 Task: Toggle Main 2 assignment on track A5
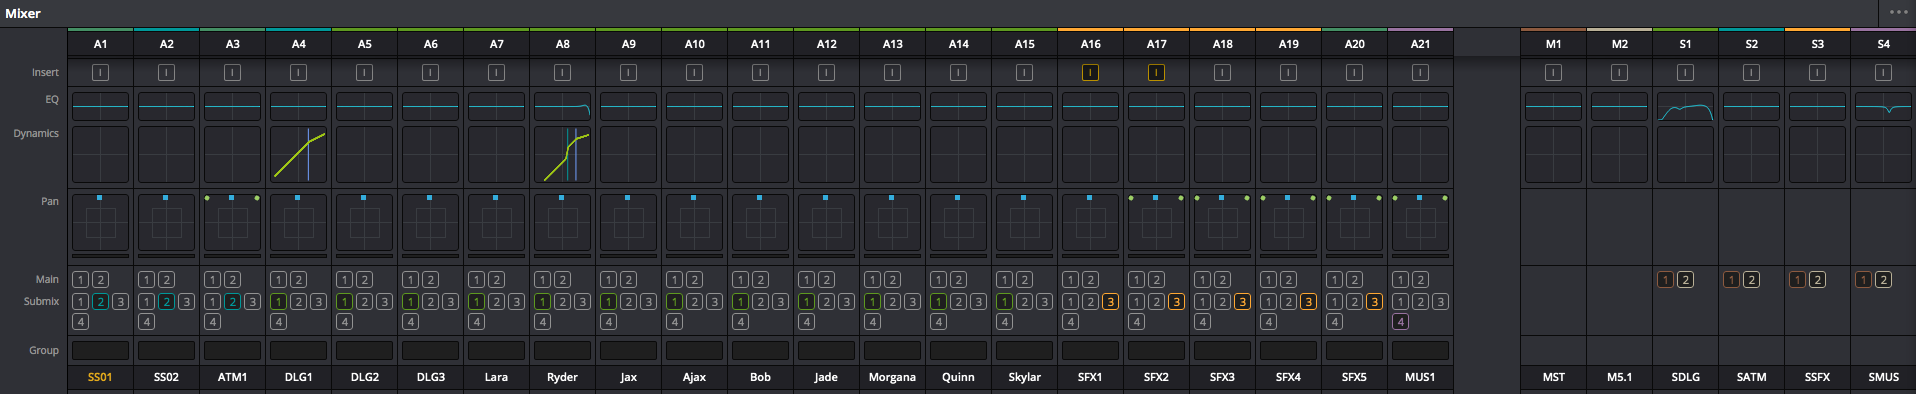click(364, 280)
